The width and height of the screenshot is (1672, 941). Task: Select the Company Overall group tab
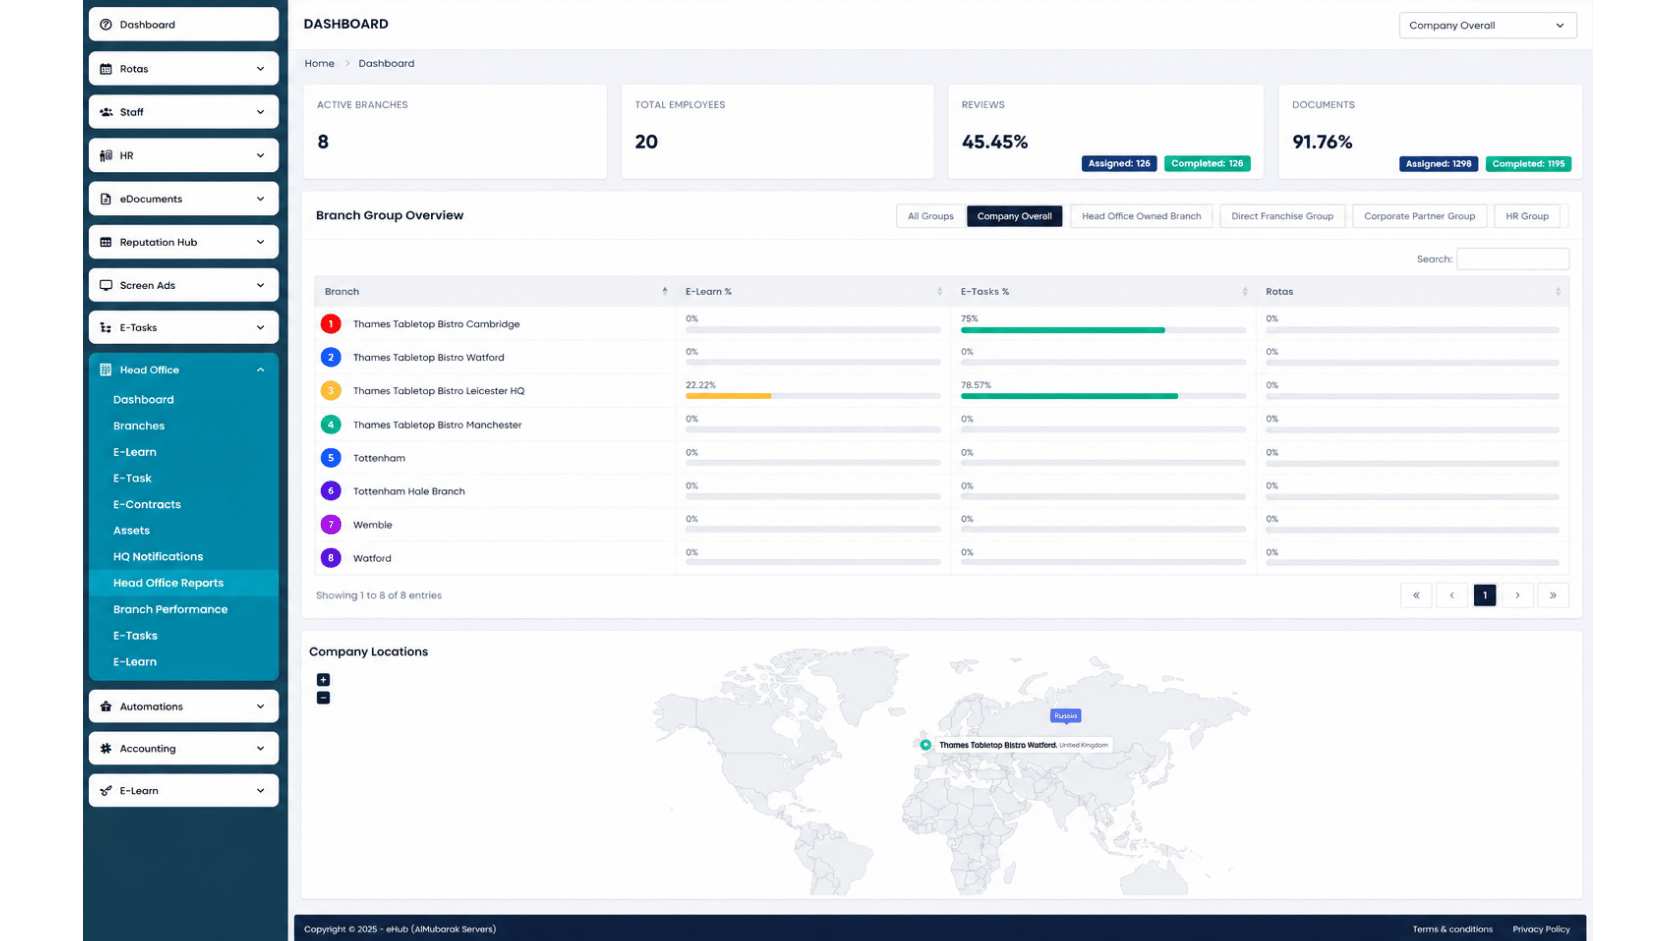pos(1014,216)
